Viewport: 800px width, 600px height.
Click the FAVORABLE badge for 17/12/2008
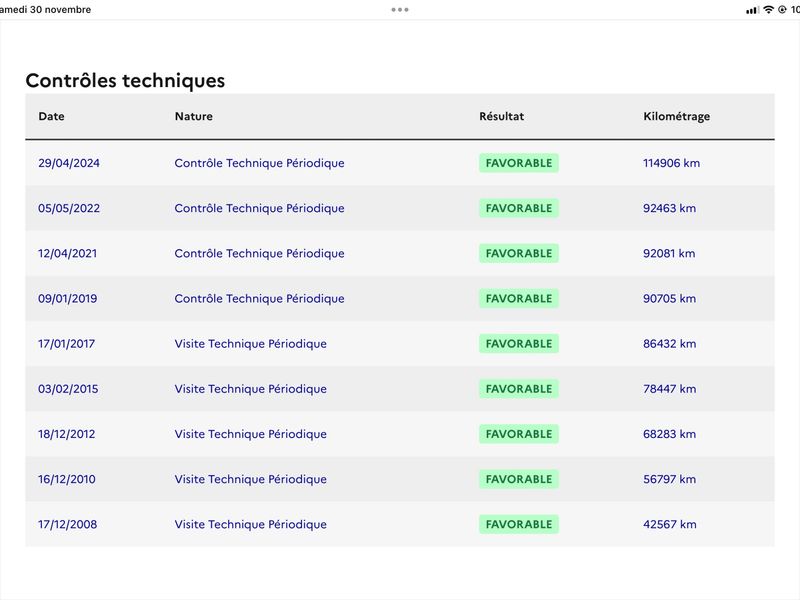click(x=518, y=524)
